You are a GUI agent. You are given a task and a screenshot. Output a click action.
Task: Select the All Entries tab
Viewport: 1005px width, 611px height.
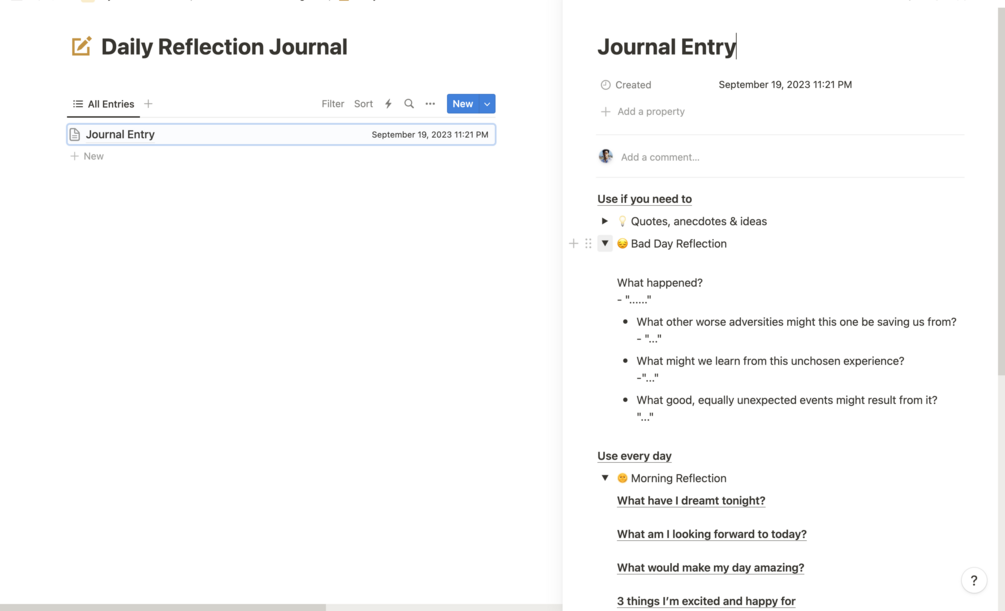tap(104, 104)
